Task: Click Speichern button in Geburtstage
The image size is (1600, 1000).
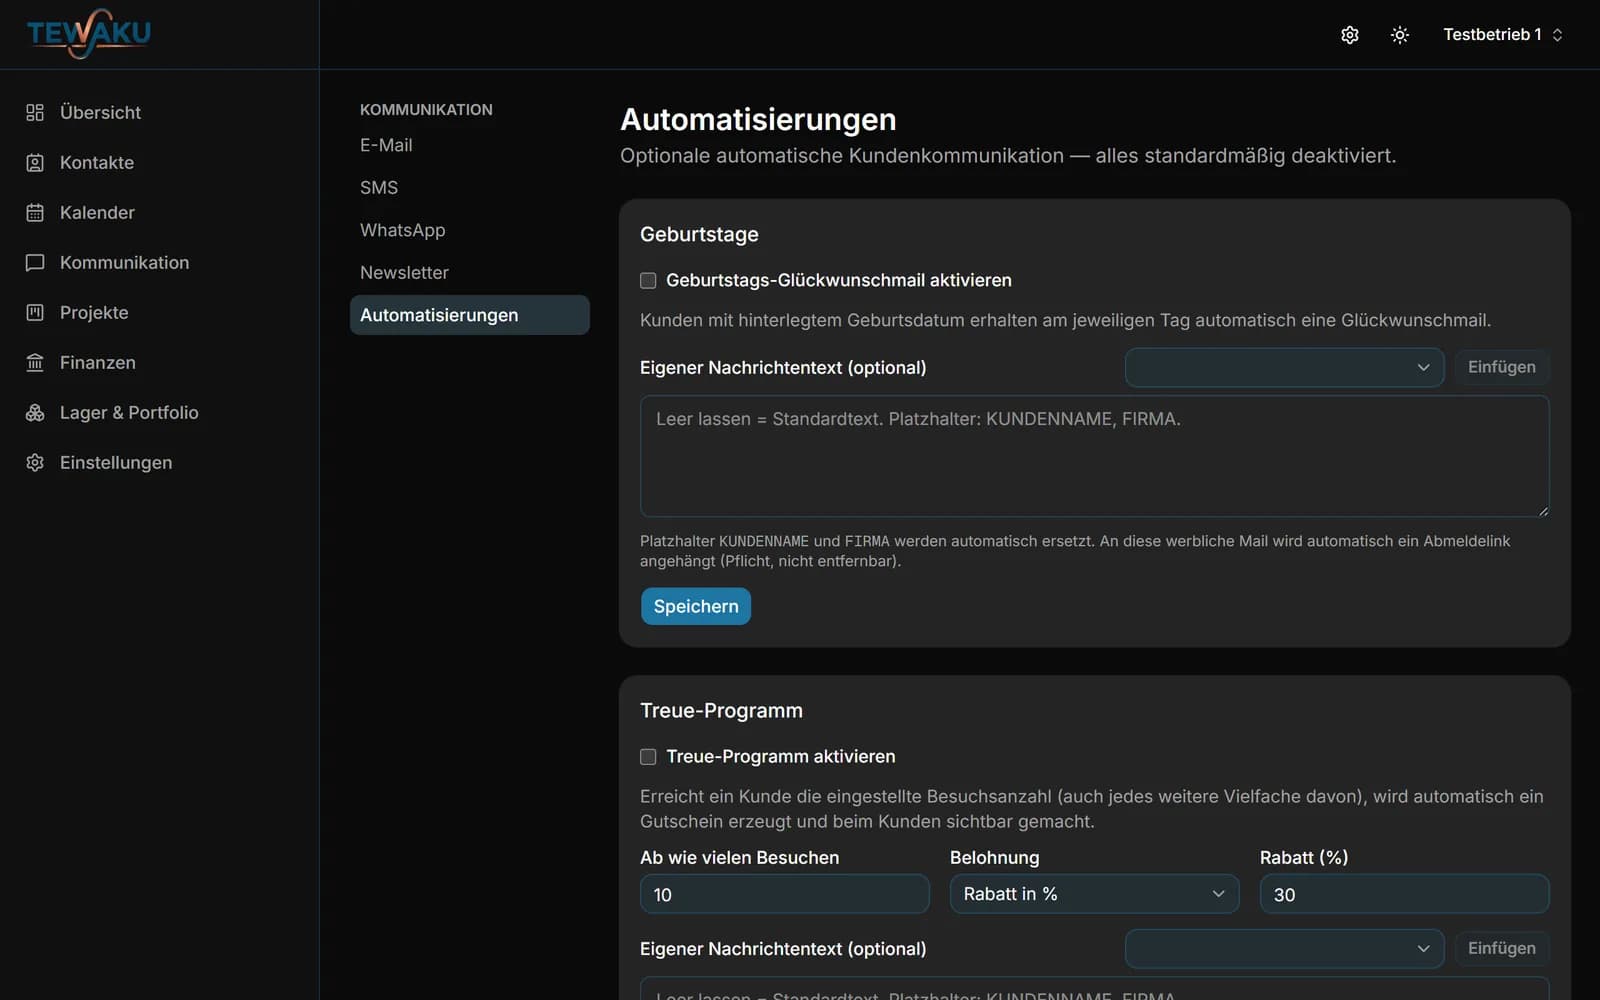Action: click(x=696, y=606)
